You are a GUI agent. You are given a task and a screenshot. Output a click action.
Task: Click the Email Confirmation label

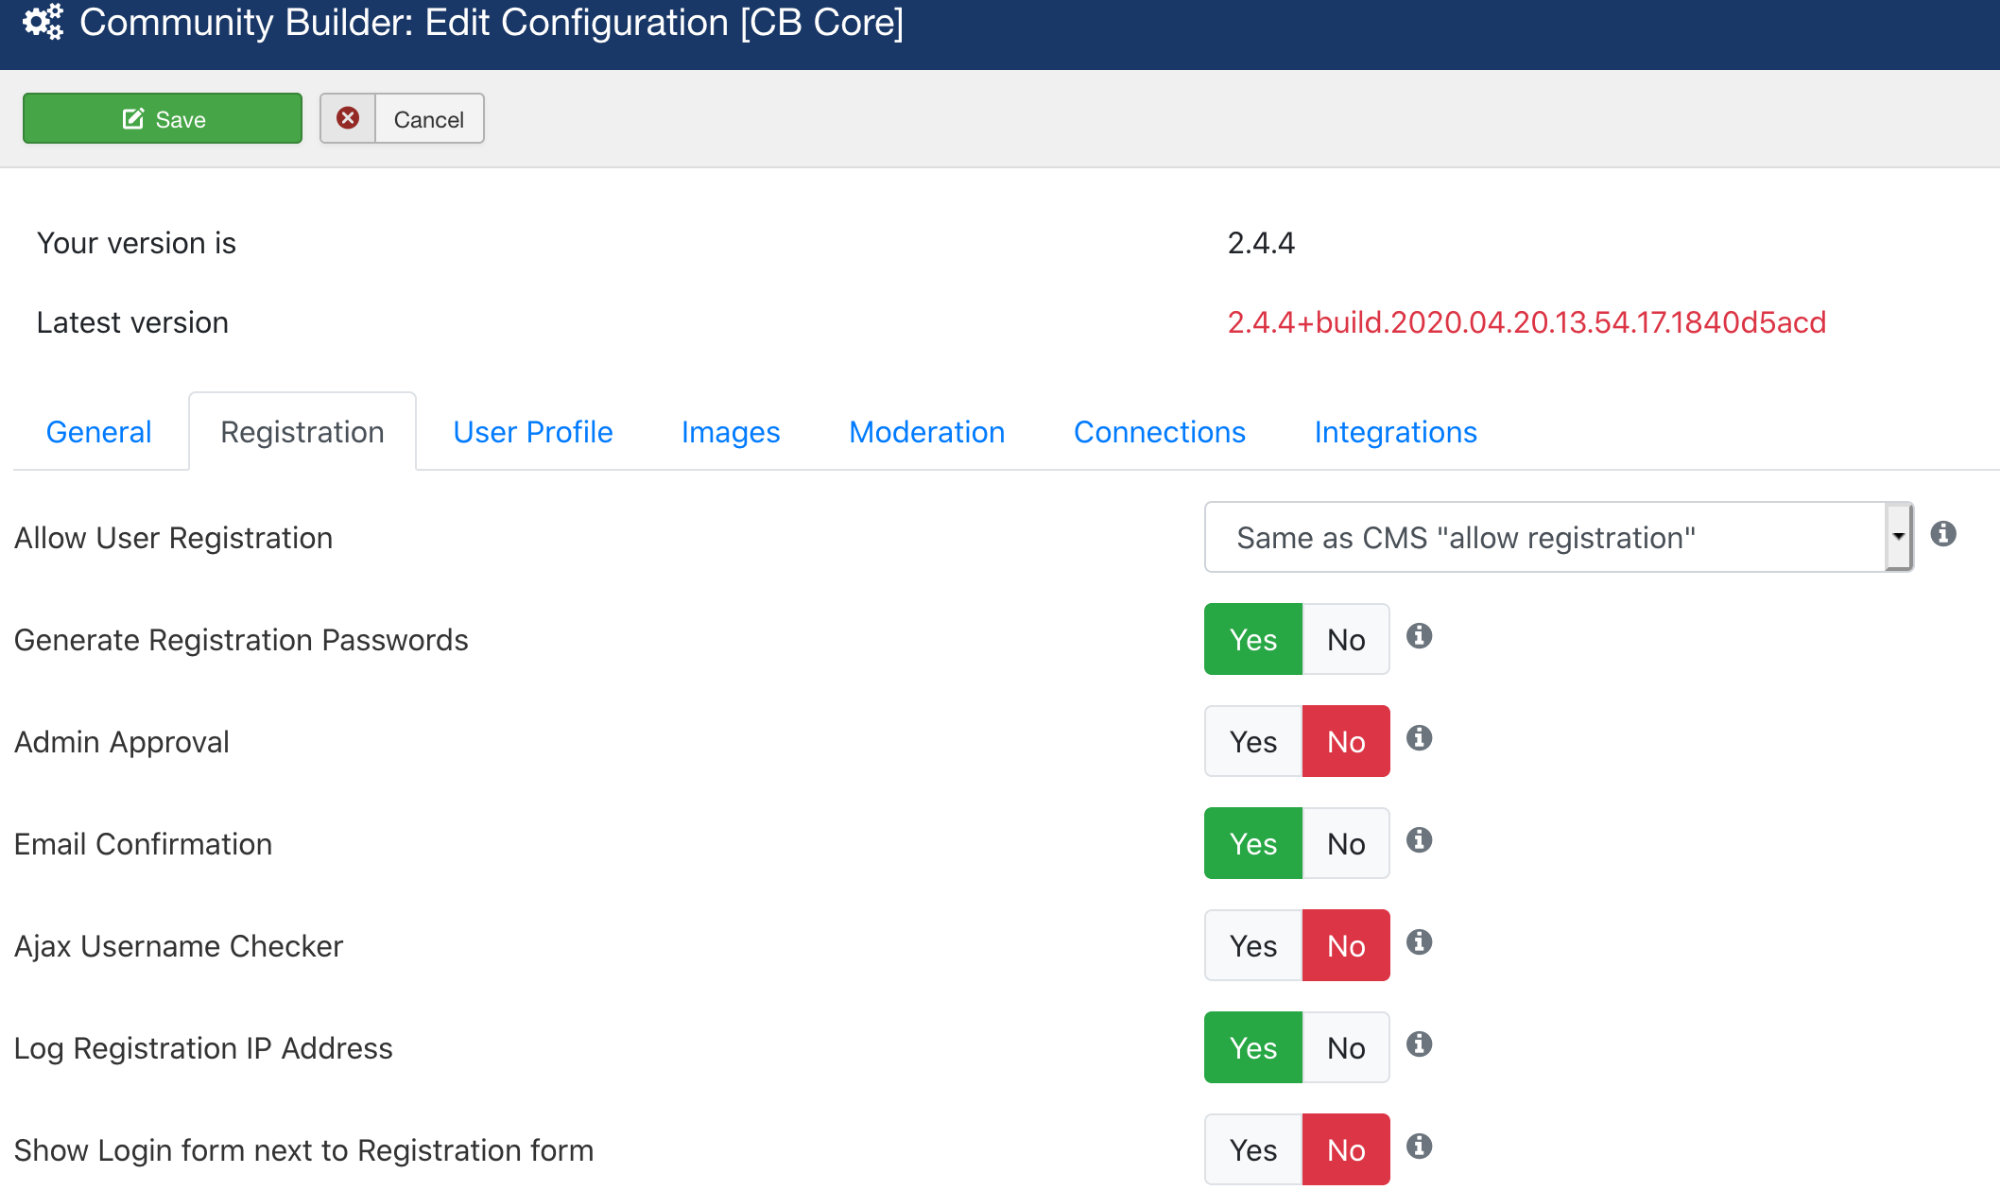coord(143,844)
